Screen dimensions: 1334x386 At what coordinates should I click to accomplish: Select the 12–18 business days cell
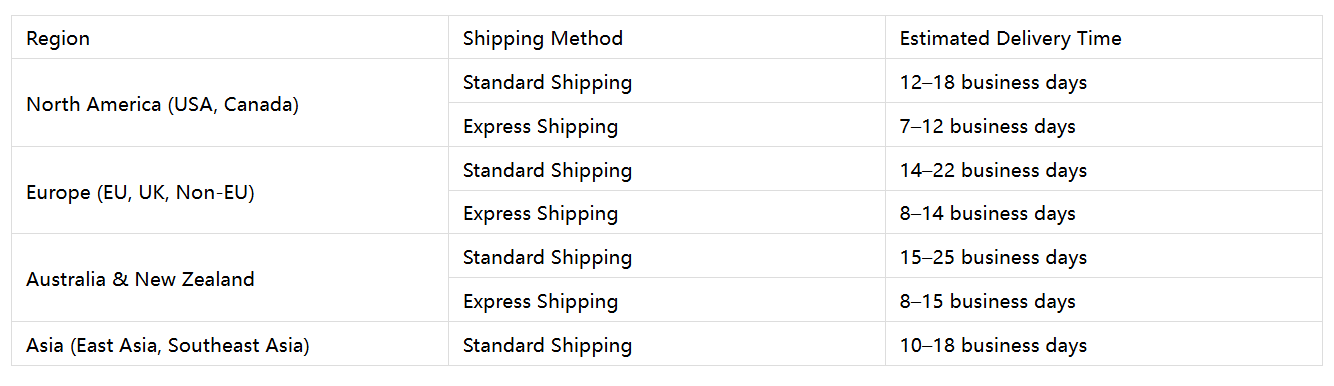point(1104,82)
